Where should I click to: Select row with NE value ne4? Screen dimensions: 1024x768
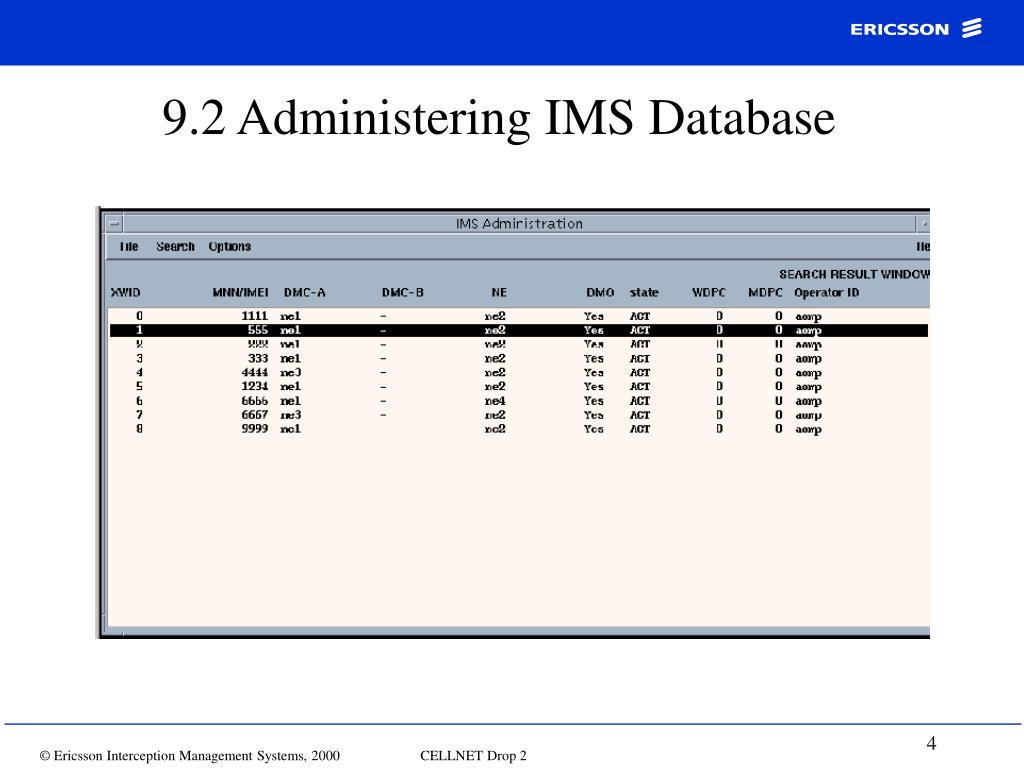519,401
